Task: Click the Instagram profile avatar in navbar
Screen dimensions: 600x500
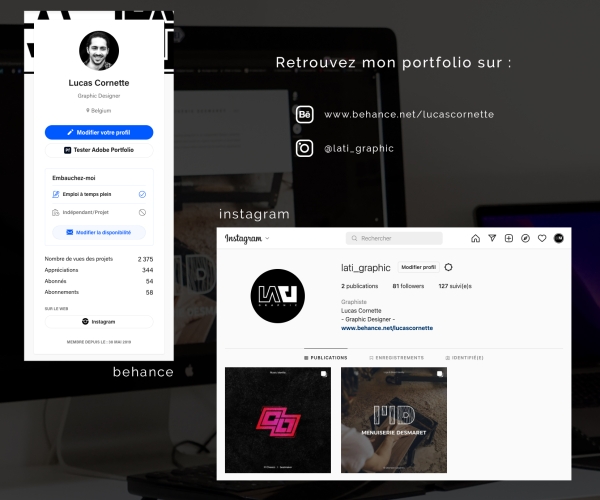Action: pyautogui.click(x=559, y=238)
